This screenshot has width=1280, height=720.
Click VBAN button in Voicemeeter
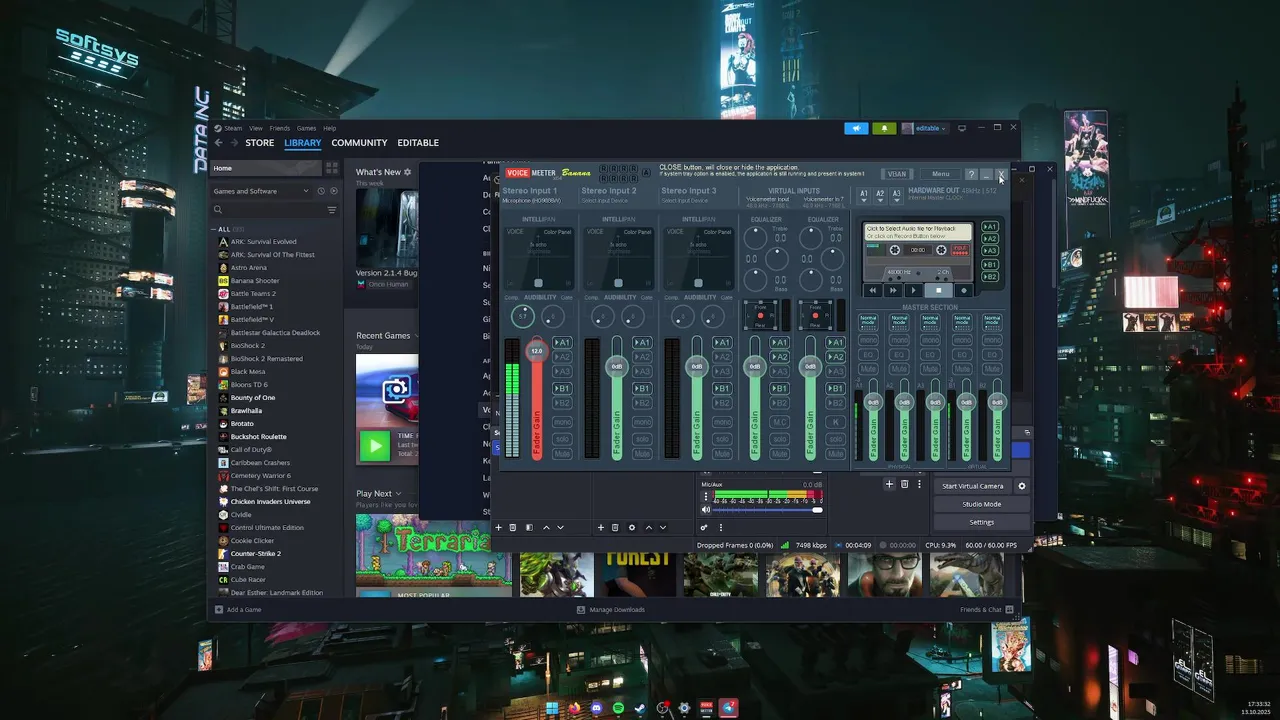coord(897,174)
